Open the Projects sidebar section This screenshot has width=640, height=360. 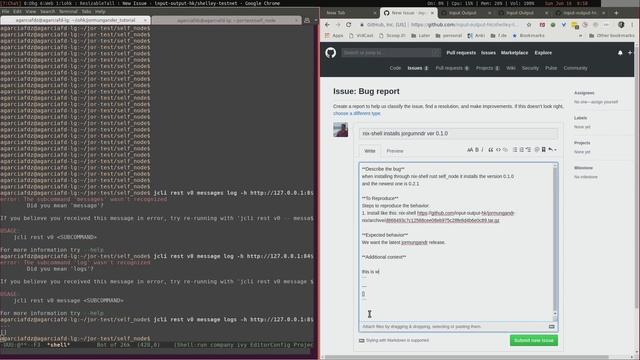coord(582,143)
